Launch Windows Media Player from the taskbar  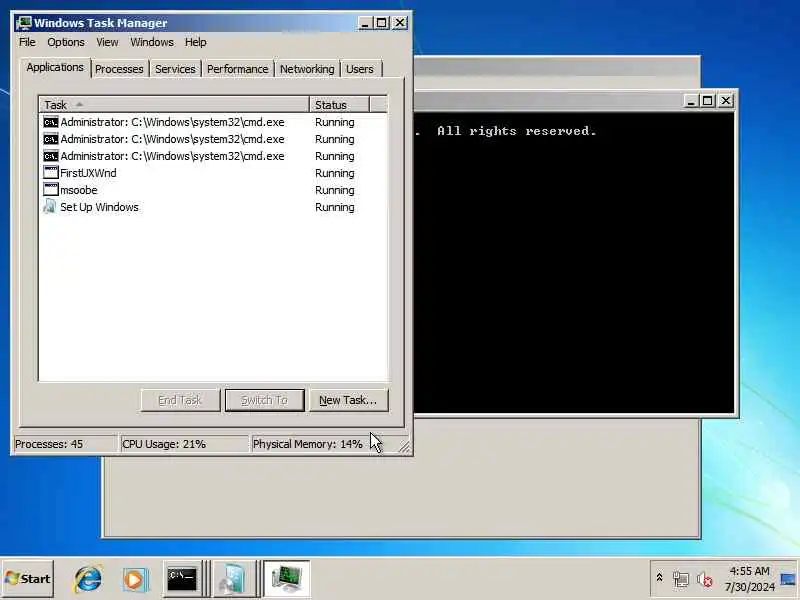(x=135, y=580)
